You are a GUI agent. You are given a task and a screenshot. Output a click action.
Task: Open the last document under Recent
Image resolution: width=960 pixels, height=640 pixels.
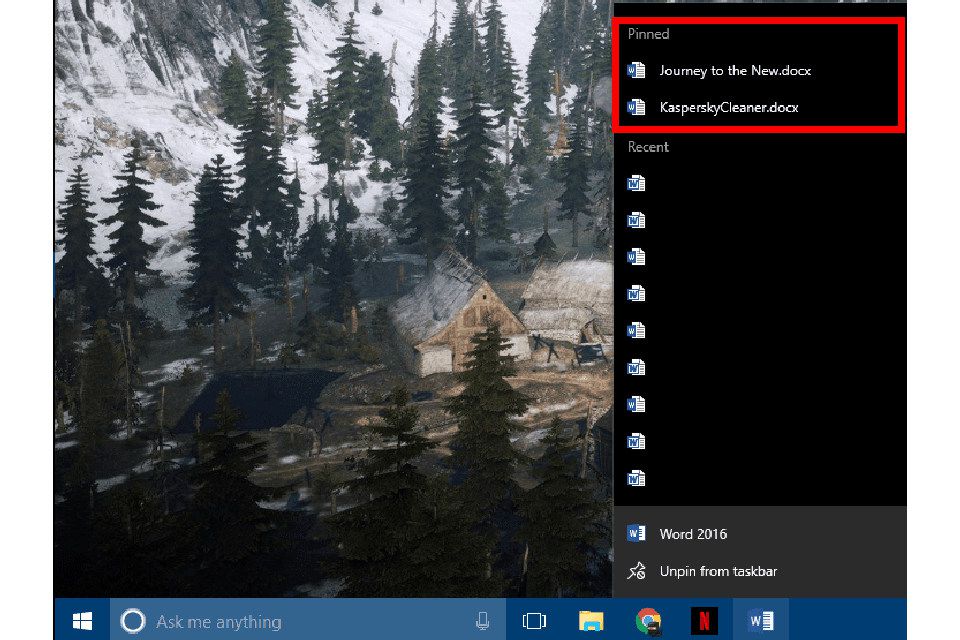636,478
